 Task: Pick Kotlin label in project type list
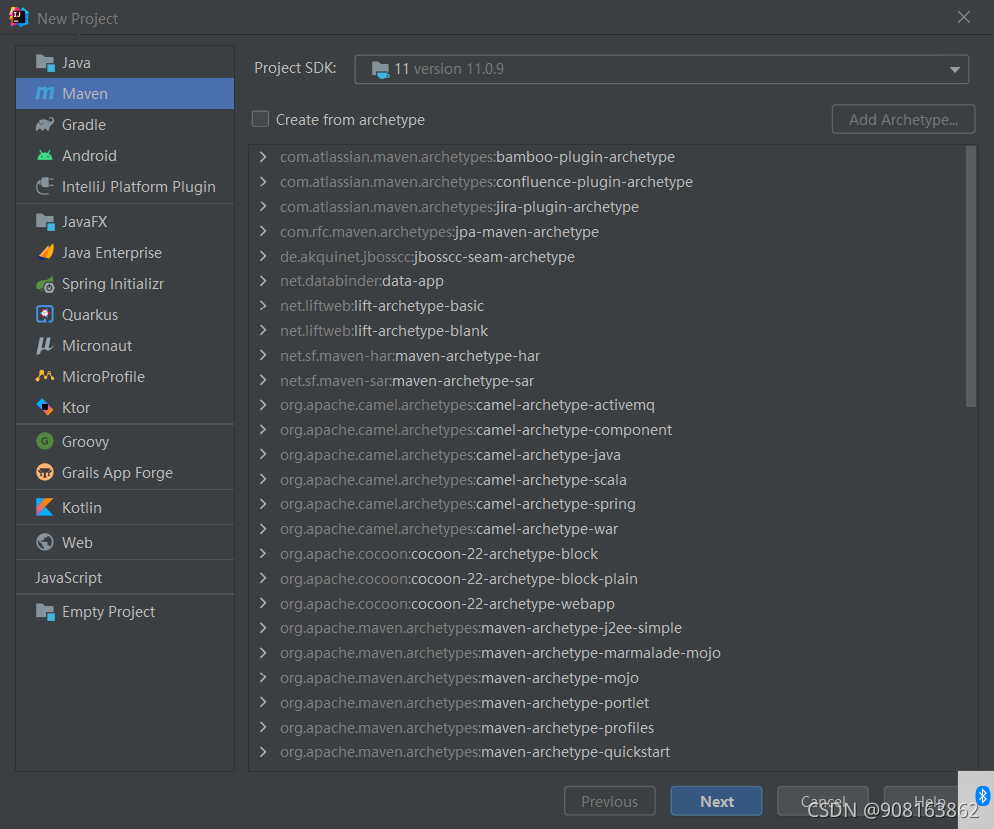(x=82, y=508)
